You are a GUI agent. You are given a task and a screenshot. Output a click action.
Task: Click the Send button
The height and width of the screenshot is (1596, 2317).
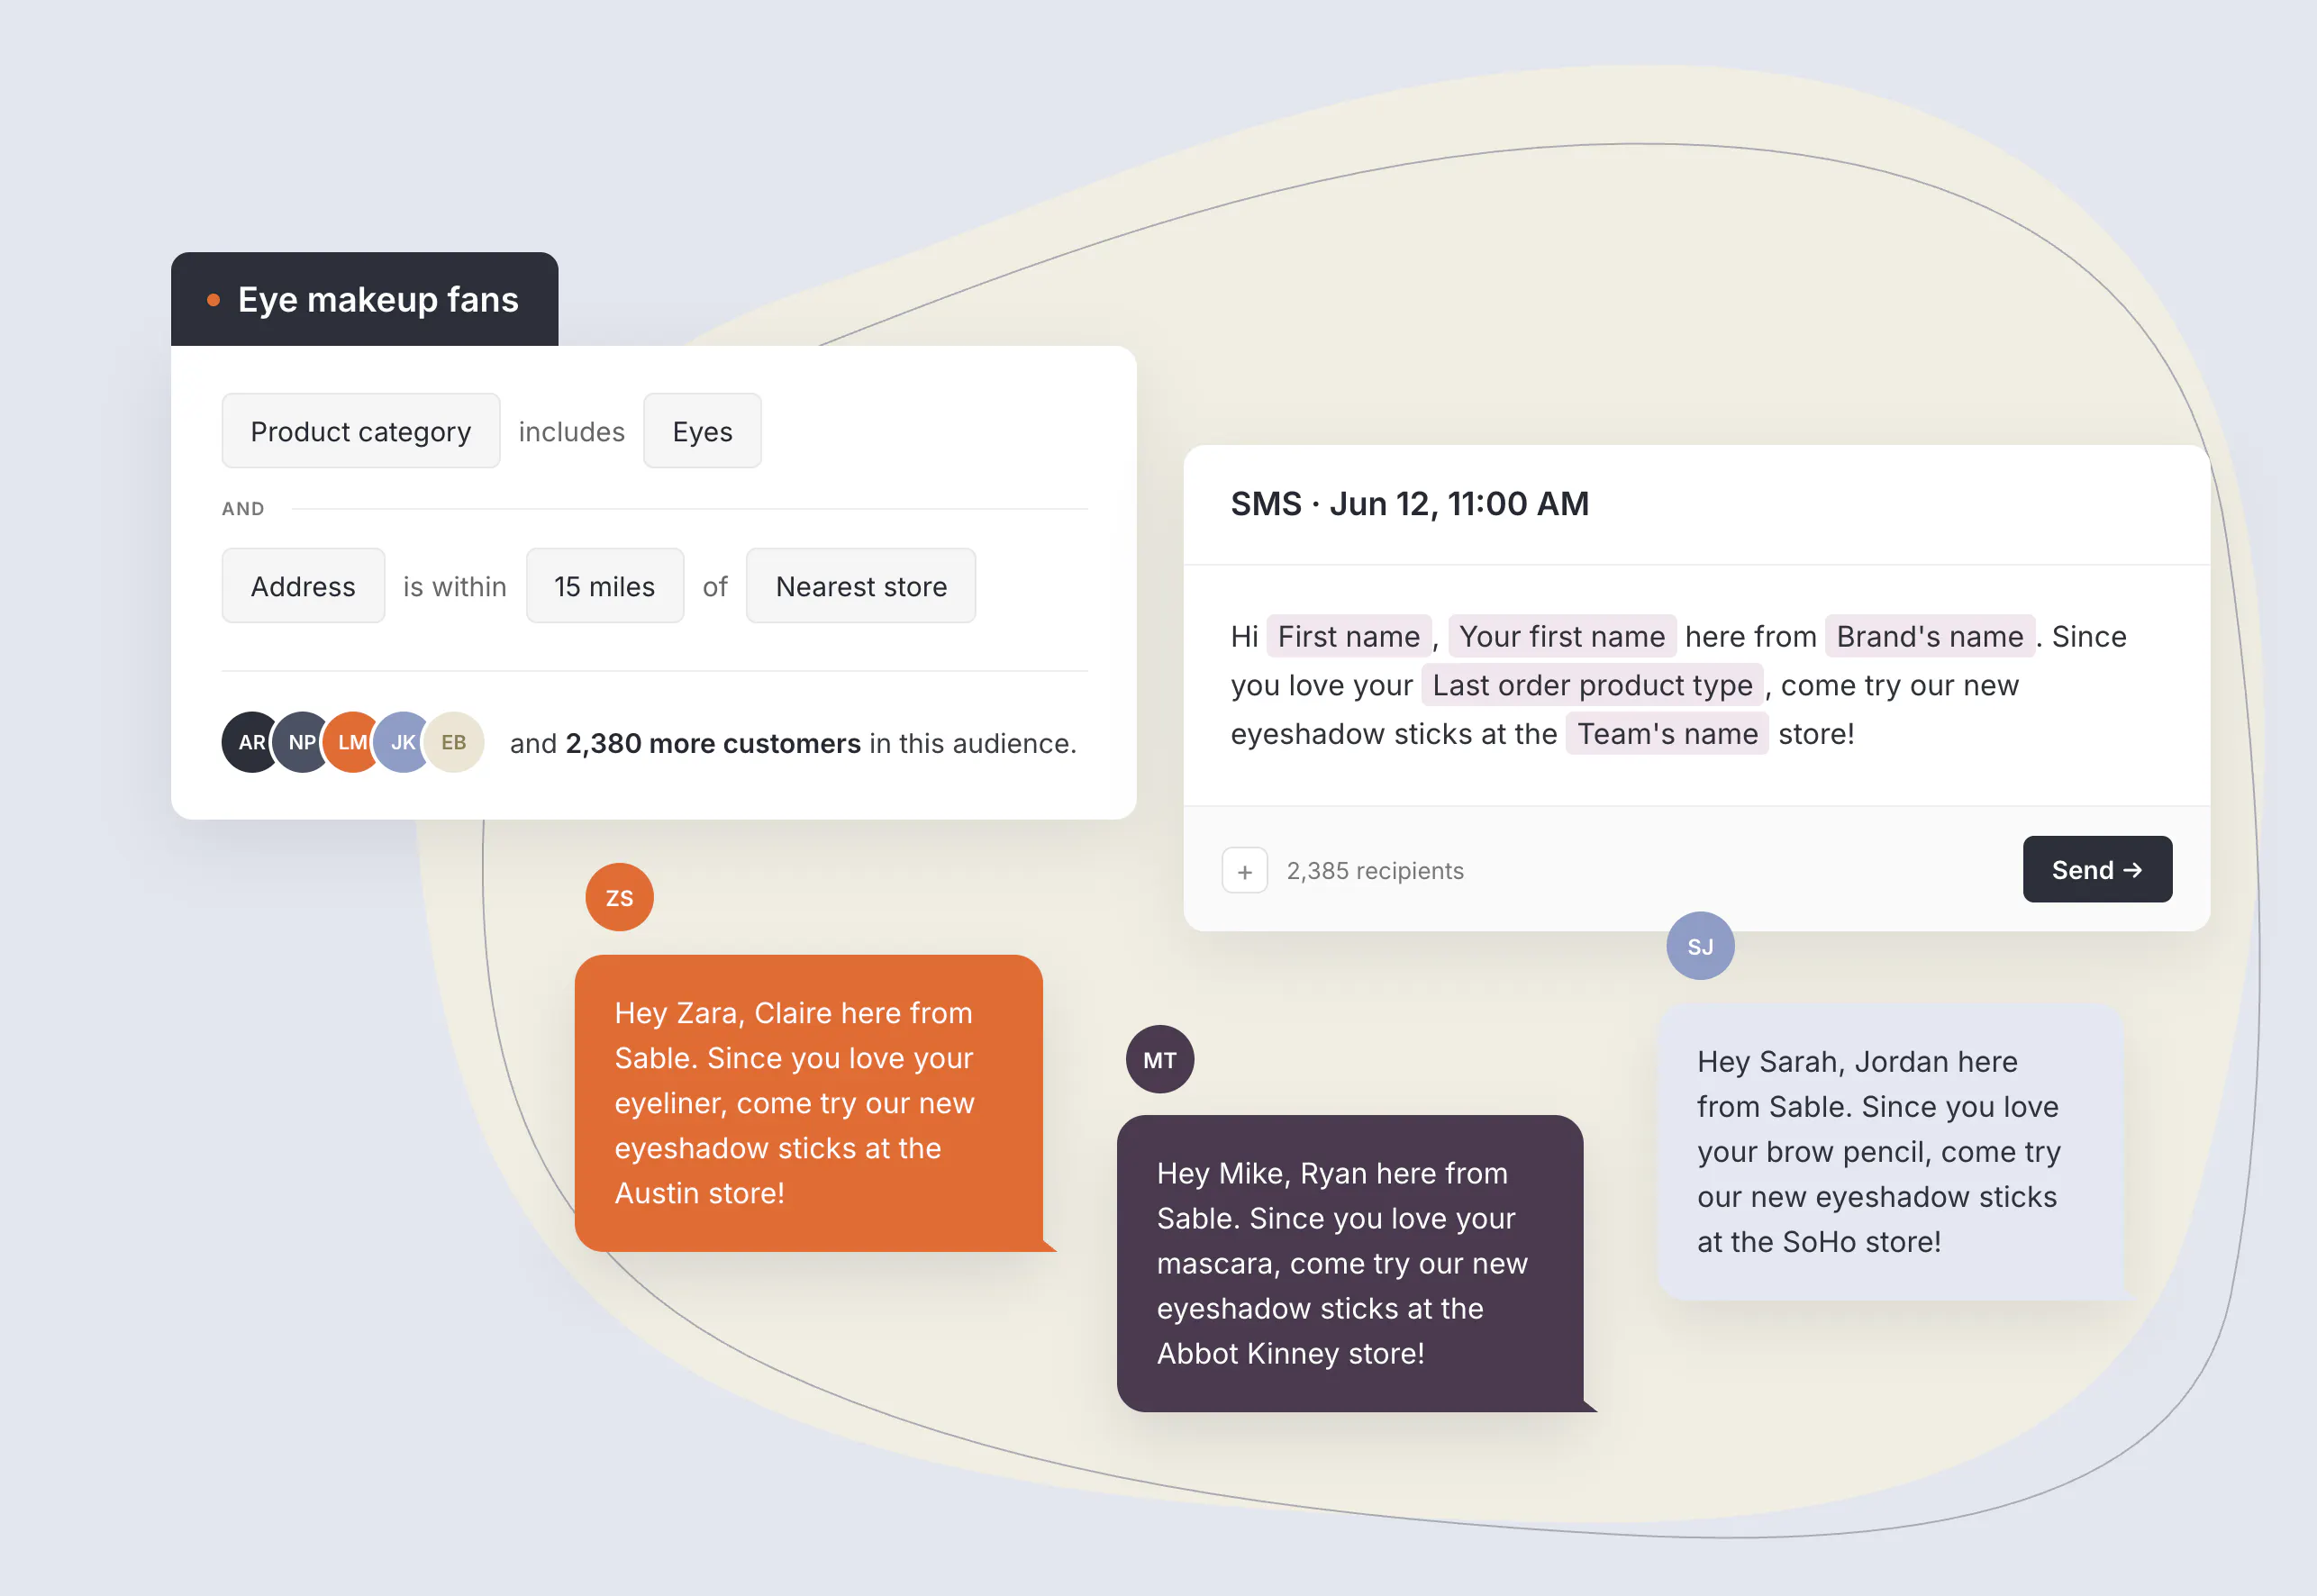[x=2097, y=869]
